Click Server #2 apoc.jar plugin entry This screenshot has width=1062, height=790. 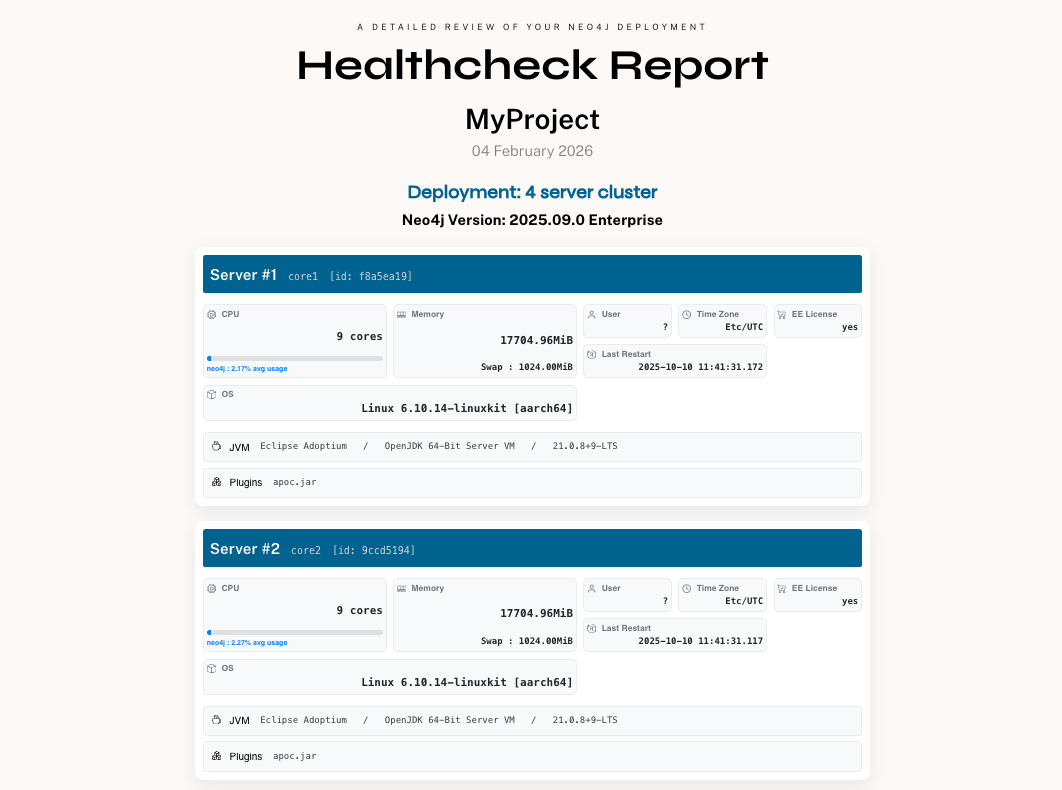coord(295,756)
